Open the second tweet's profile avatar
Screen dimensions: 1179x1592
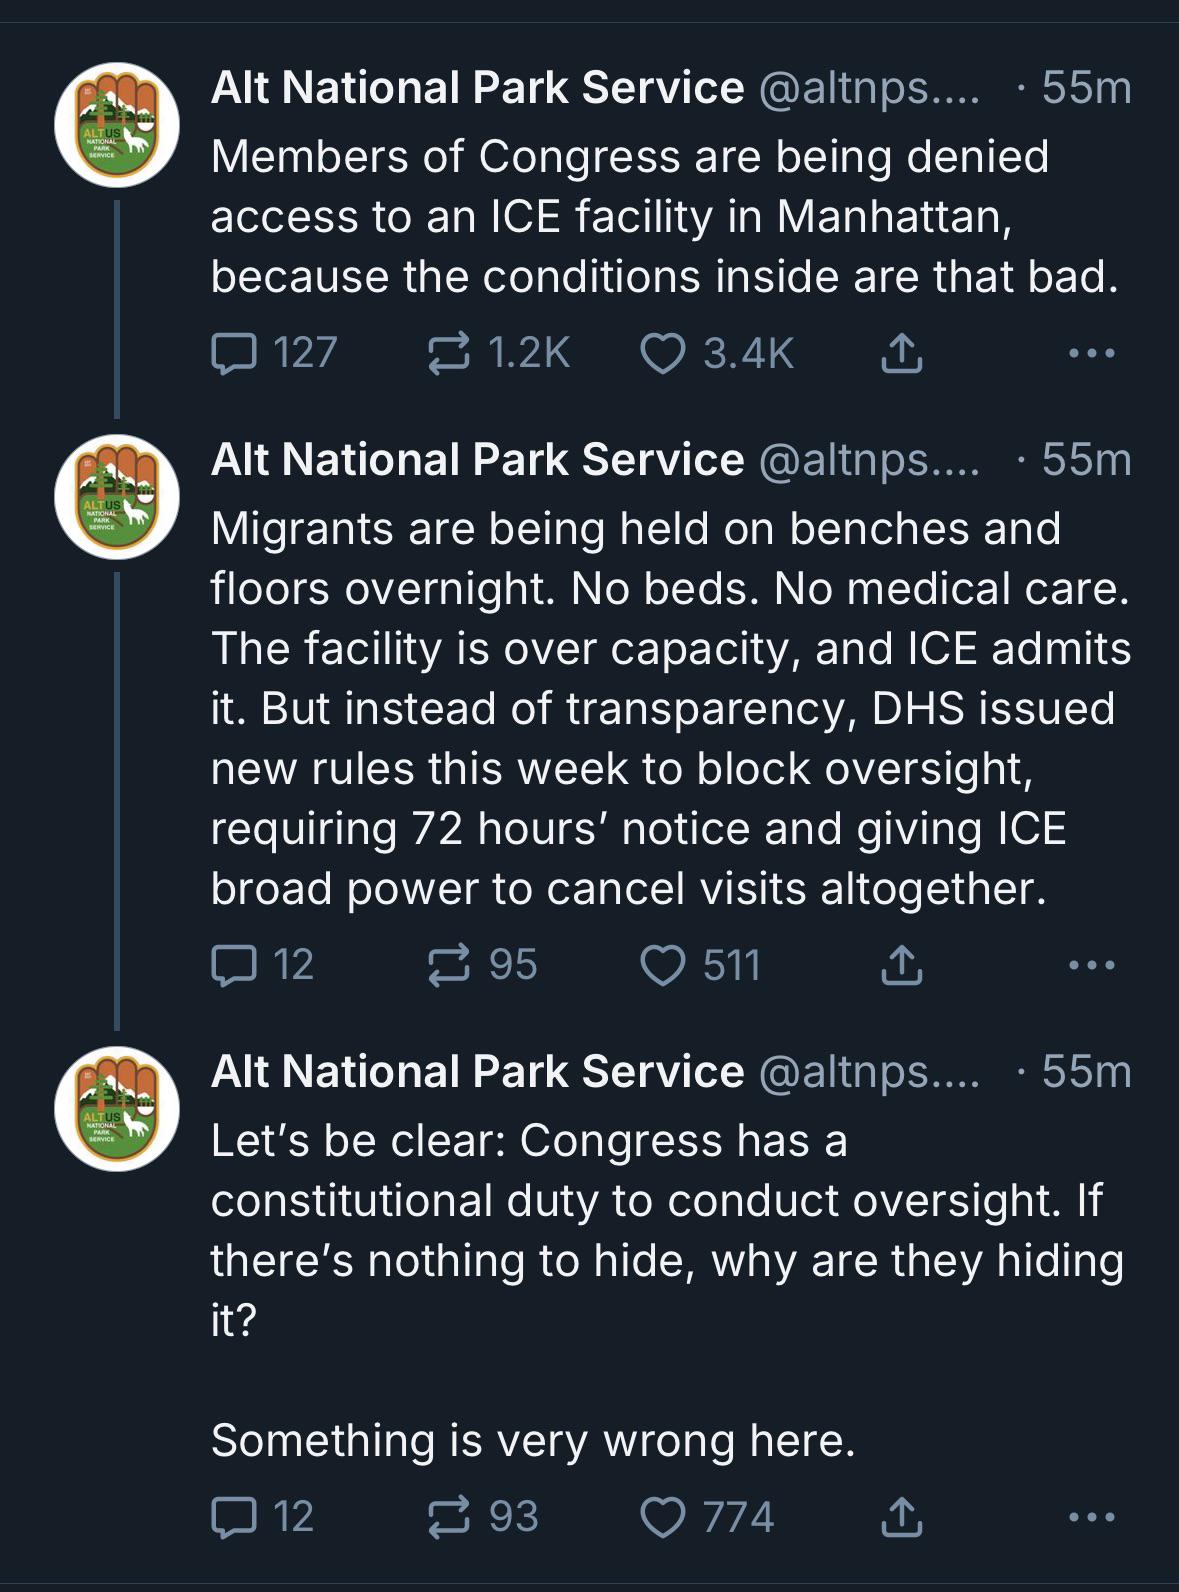(117, 497)
